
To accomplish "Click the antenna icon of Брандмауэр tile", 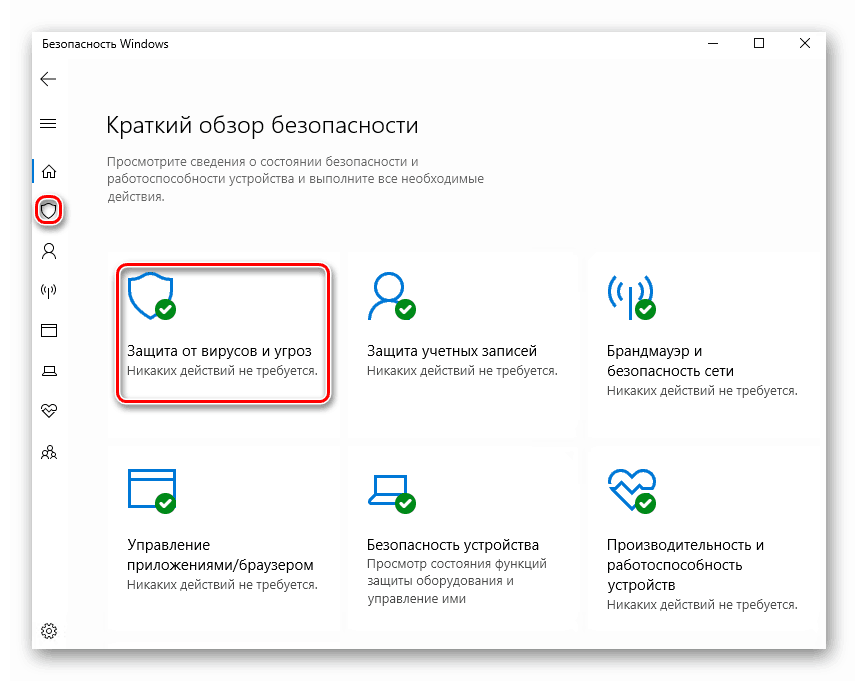I will coord(631,297).
